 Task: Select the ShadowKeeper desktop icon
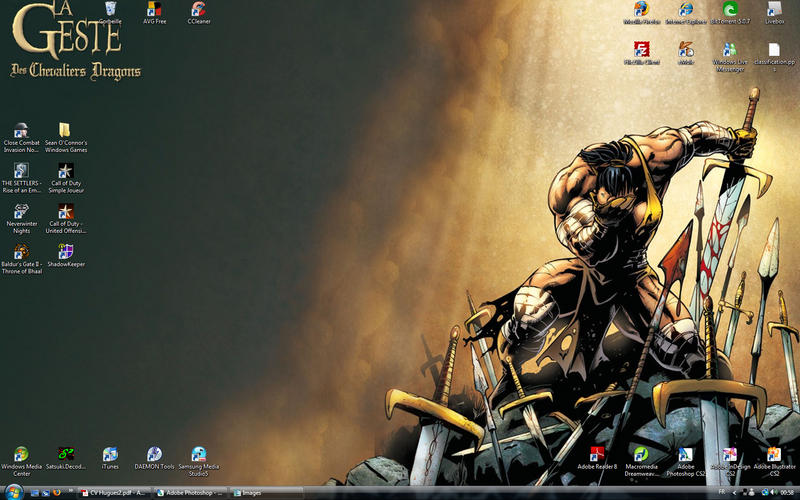pyautogui.click(x=66, y=255)
